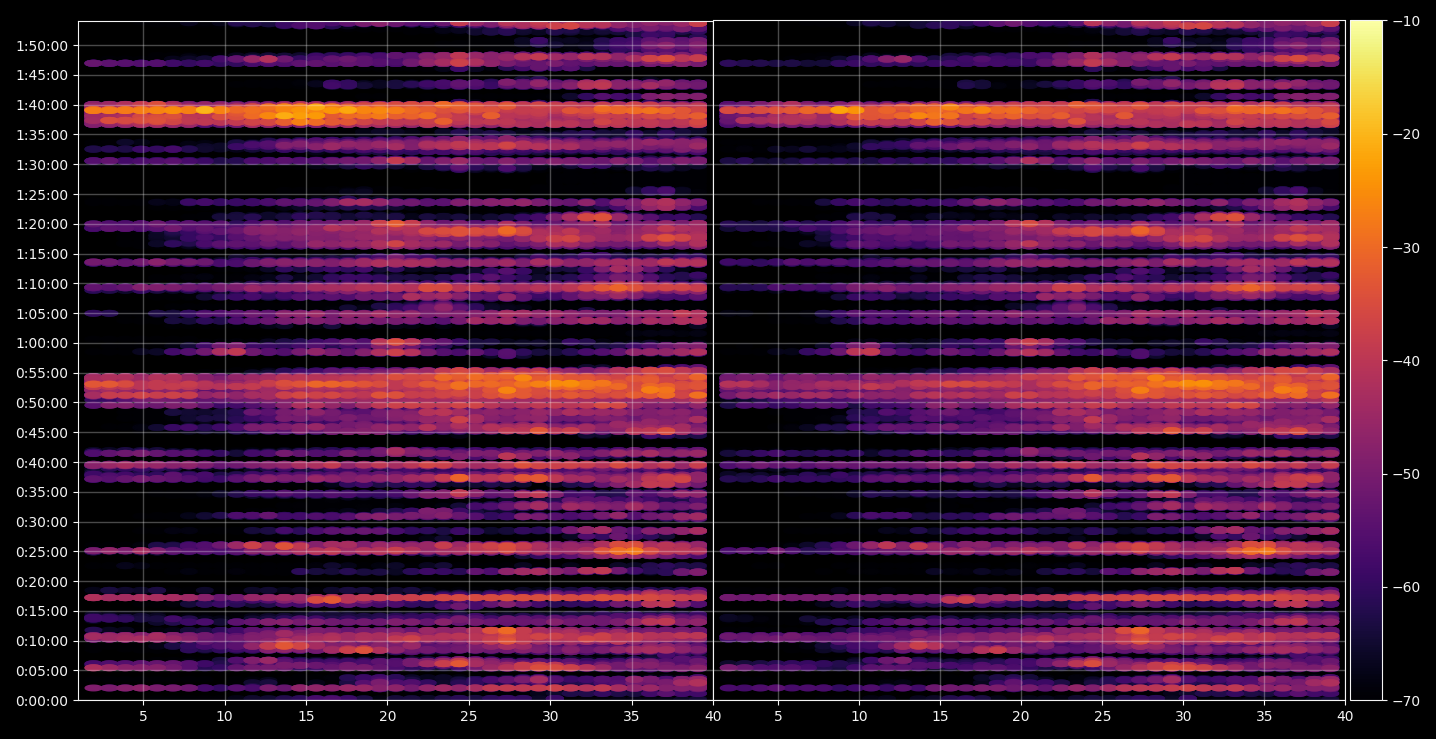Click the 1:00:00 y-axis time label

pos(42,343)
